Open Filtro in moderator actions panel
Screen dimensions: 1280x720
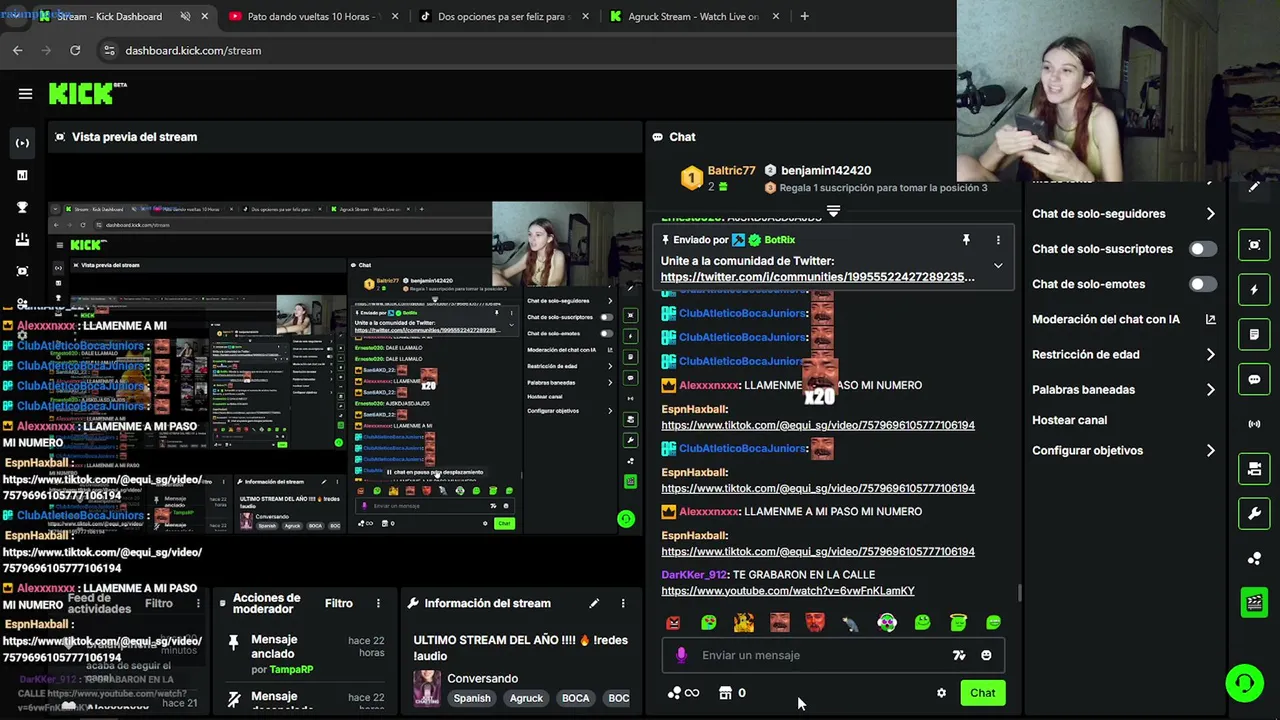click(x=338, y=603)
